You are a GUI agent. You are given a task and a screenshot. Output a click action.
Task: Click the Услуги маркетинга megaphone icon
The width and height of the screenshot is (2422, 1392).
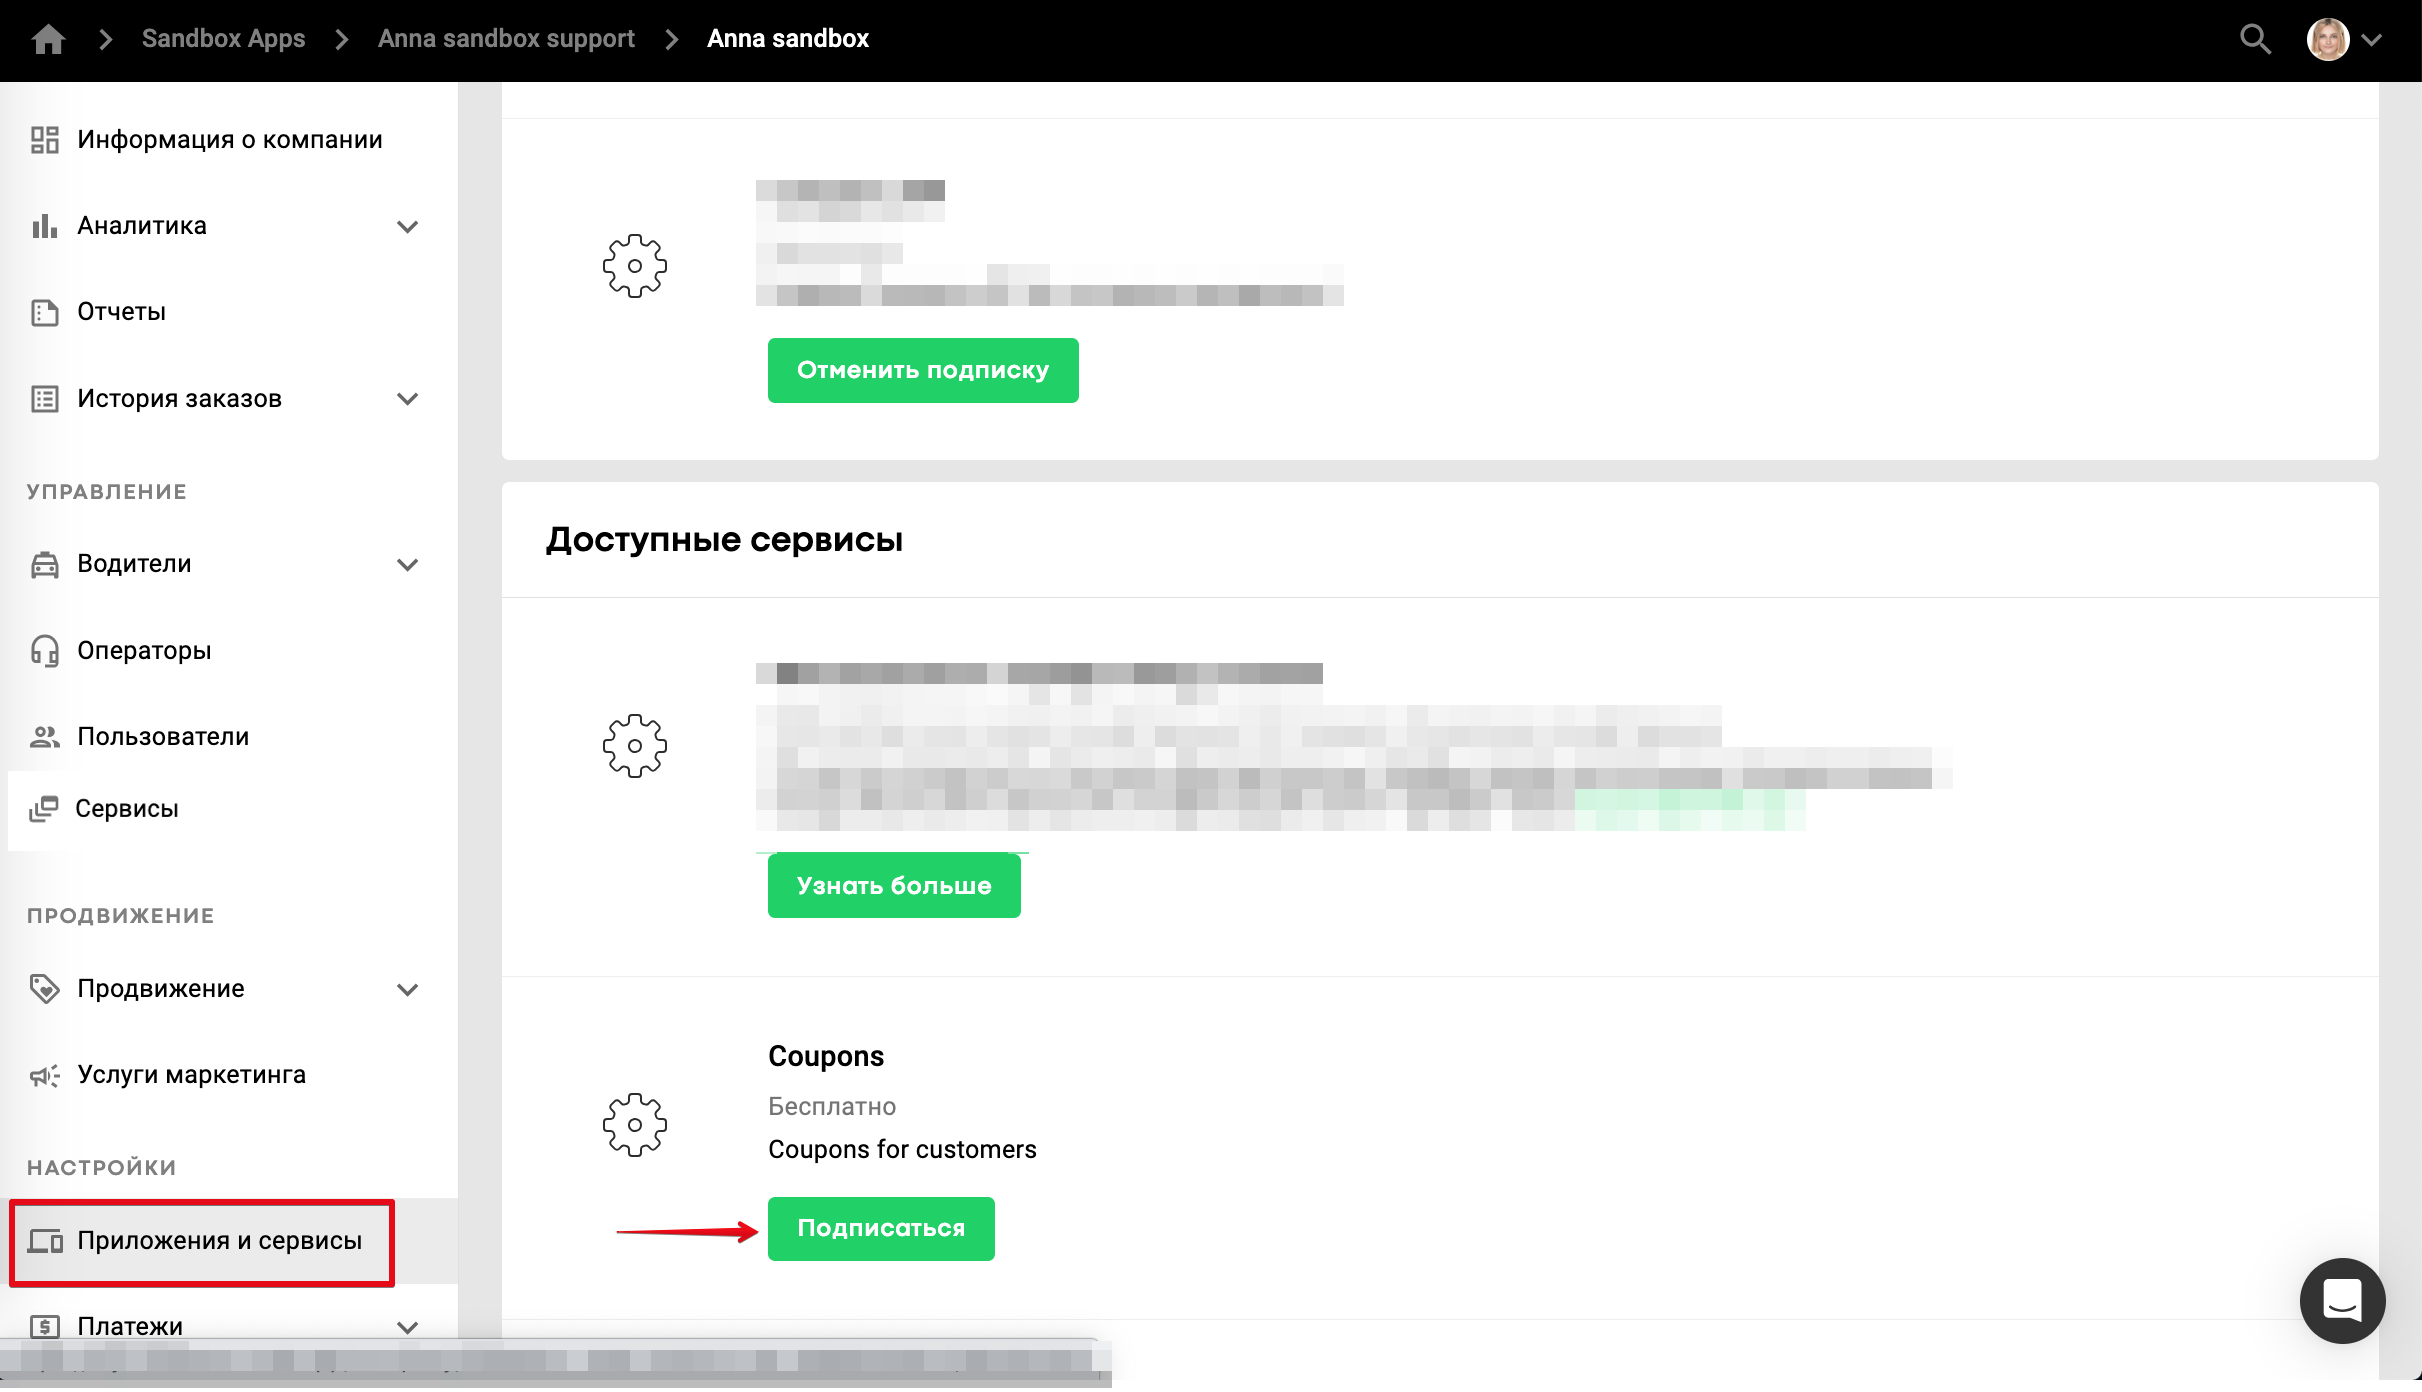(44, 1076)
